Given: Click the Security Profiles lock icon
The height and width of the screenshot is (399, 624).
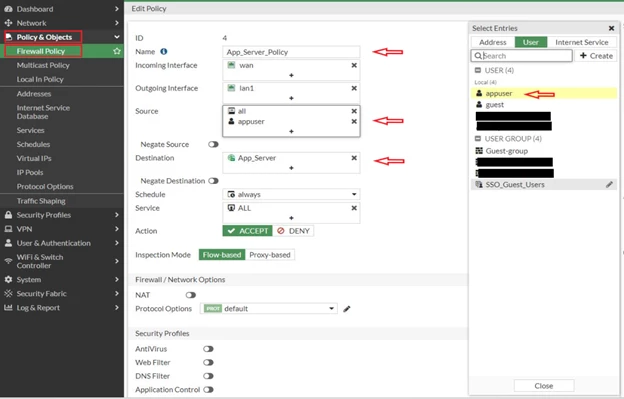Looking at the screenshot, I should pyautogui.click(x=8, y=215).
